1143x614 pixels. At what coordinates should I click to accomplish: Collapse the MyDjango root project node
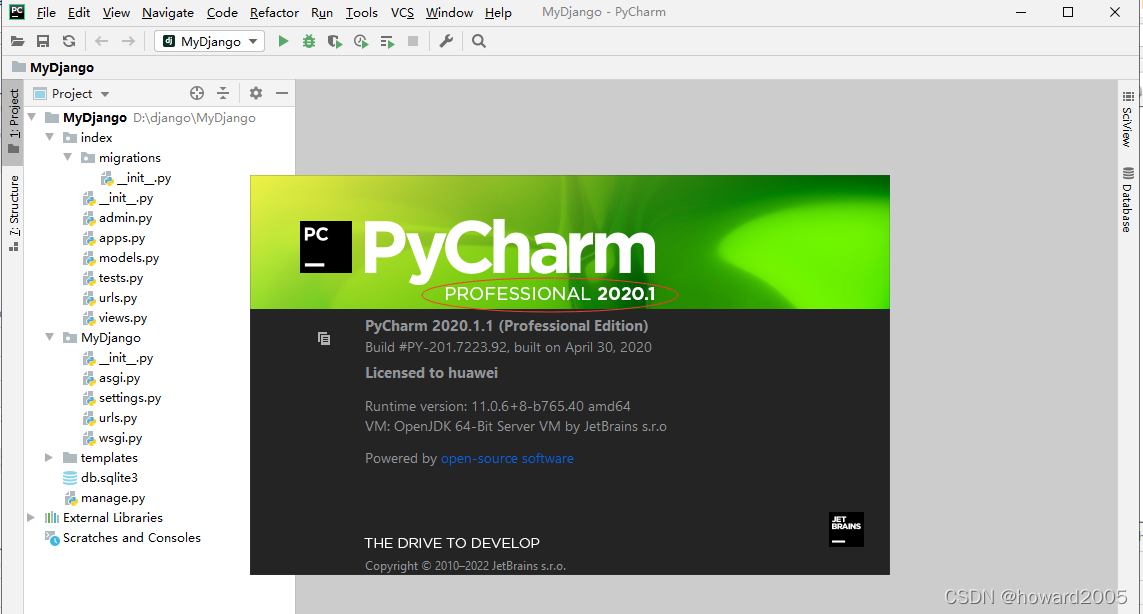point(32,117)
